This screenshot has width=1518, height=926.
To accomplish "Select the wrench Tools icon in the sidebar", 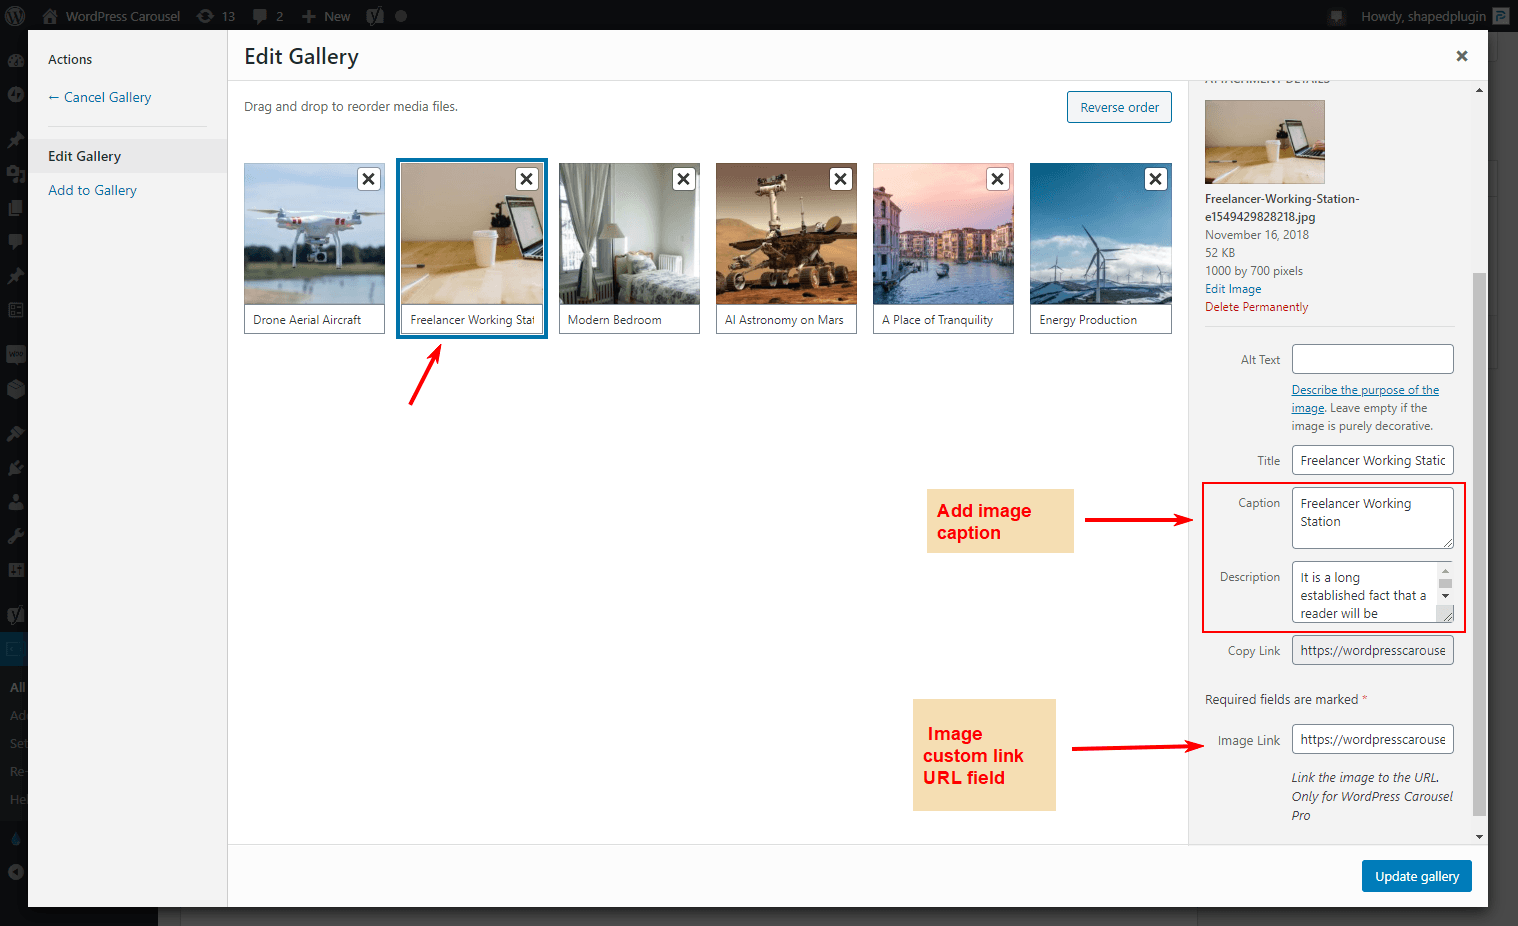I will [15, 535].
